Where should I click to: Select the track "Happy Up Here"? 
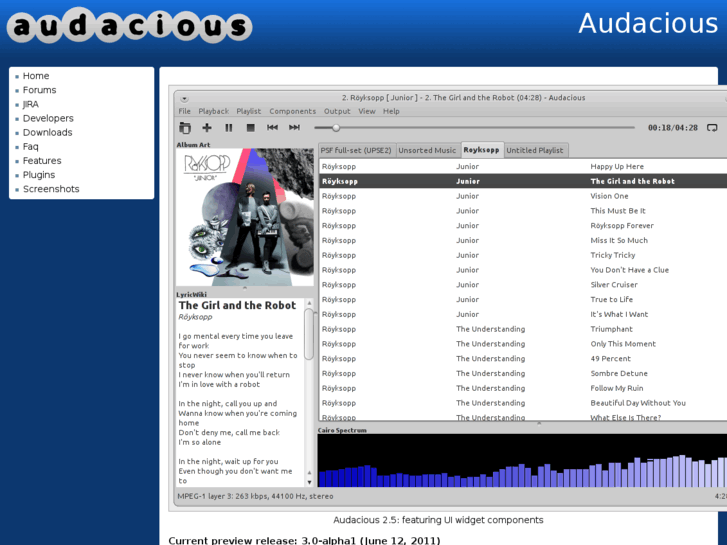click(523, 167)
